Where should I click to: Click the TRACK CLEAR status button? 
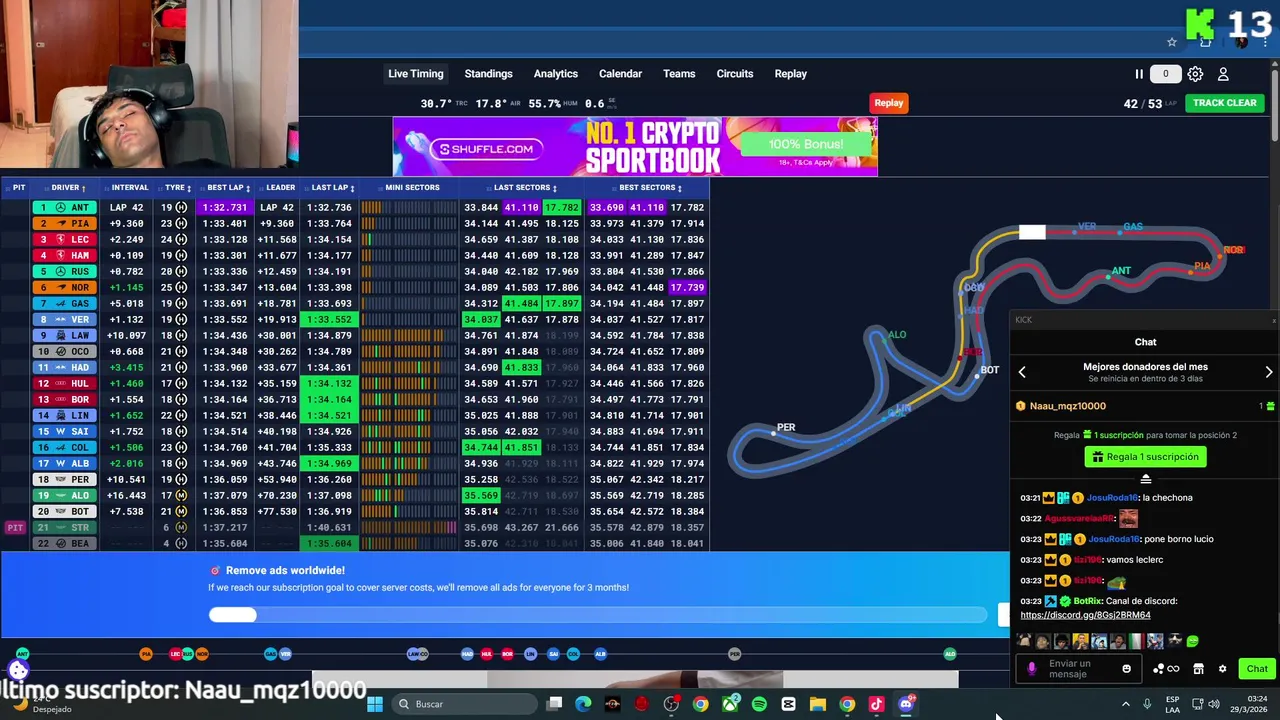coord(1225,103)
